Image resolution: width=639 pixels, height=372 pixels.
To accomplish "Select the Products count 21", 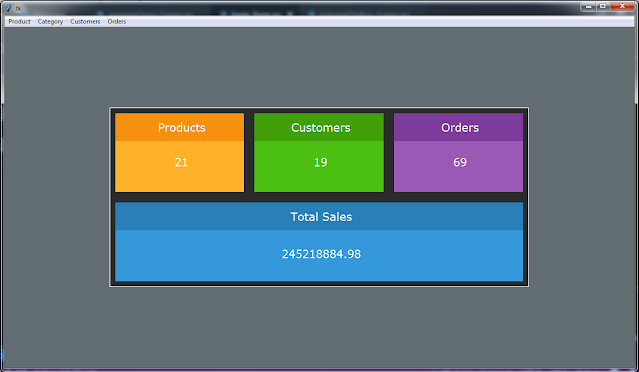I will coord(181,162).
